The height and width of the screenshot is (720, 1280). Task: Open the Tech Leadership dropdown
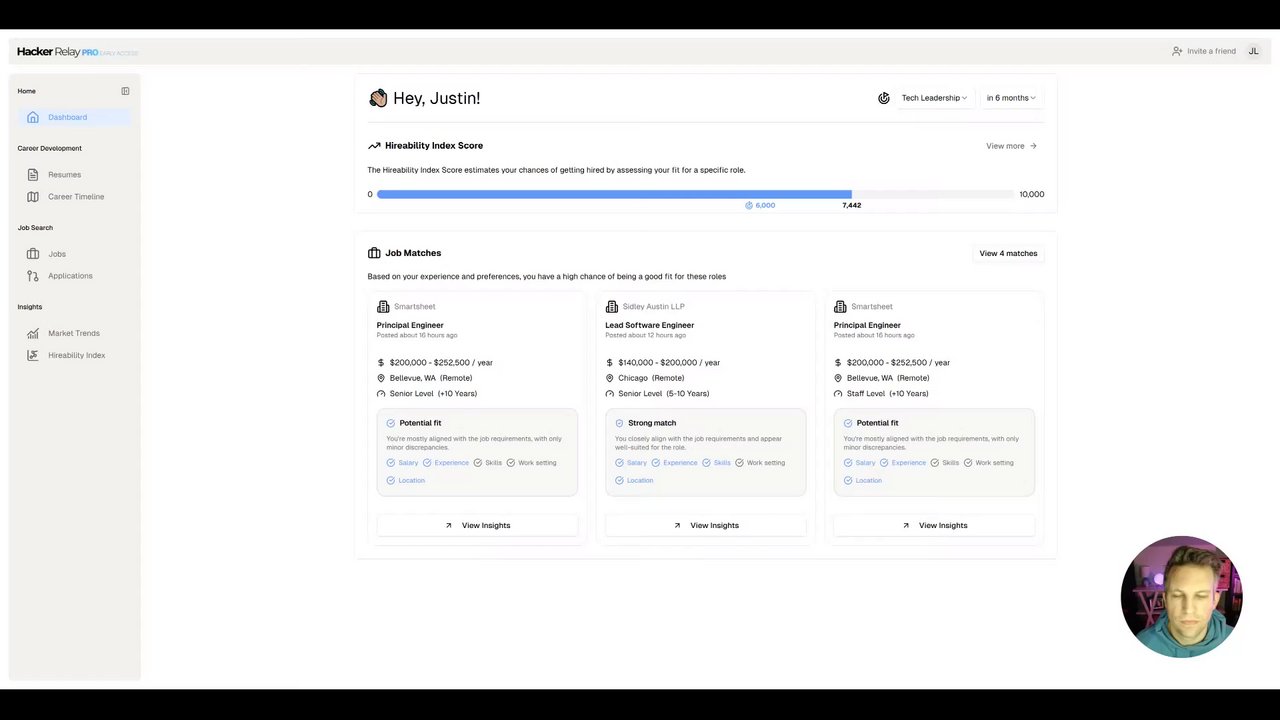pos(934,98)
